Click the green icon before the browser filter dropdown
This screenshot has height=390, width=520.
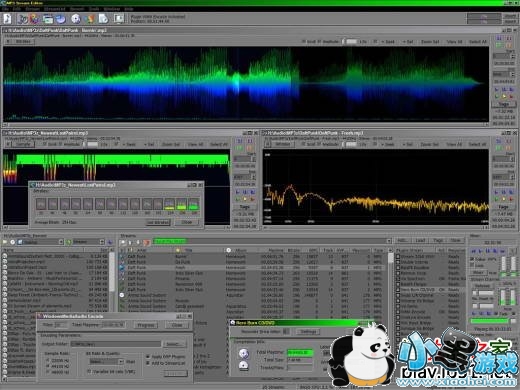(69, 242)
